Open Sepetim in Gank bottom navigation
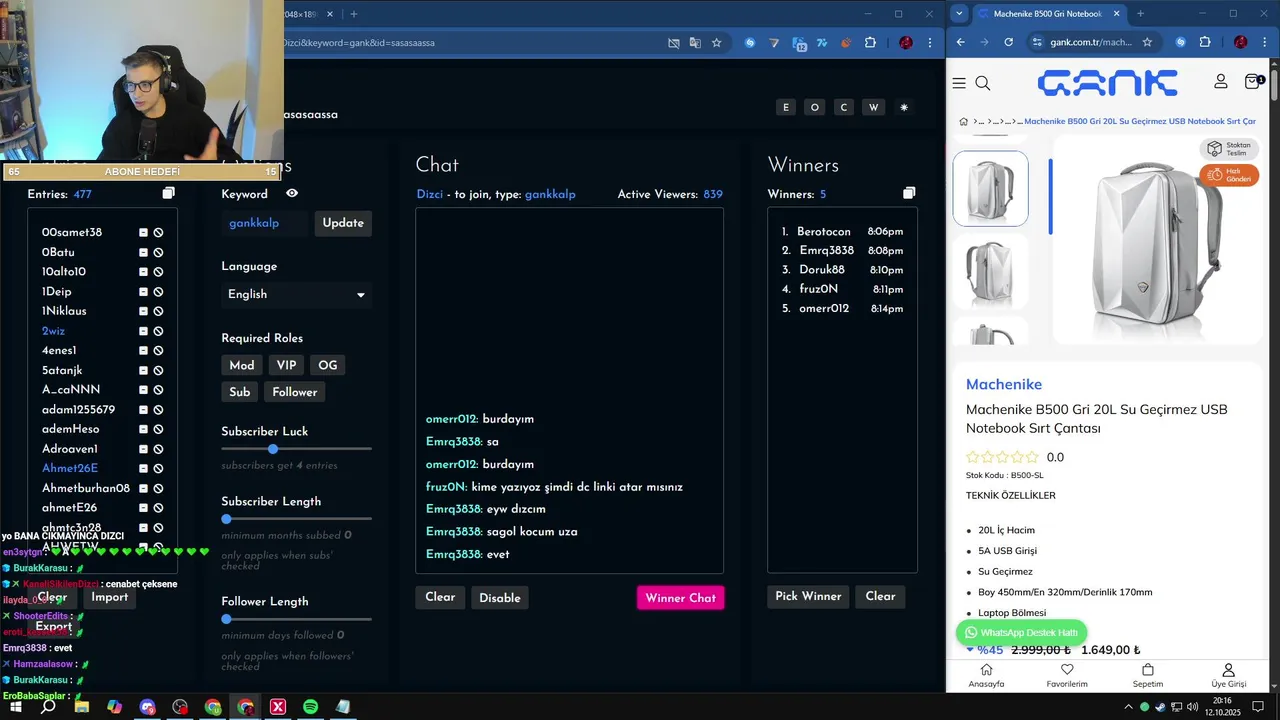 (1148, 676)
